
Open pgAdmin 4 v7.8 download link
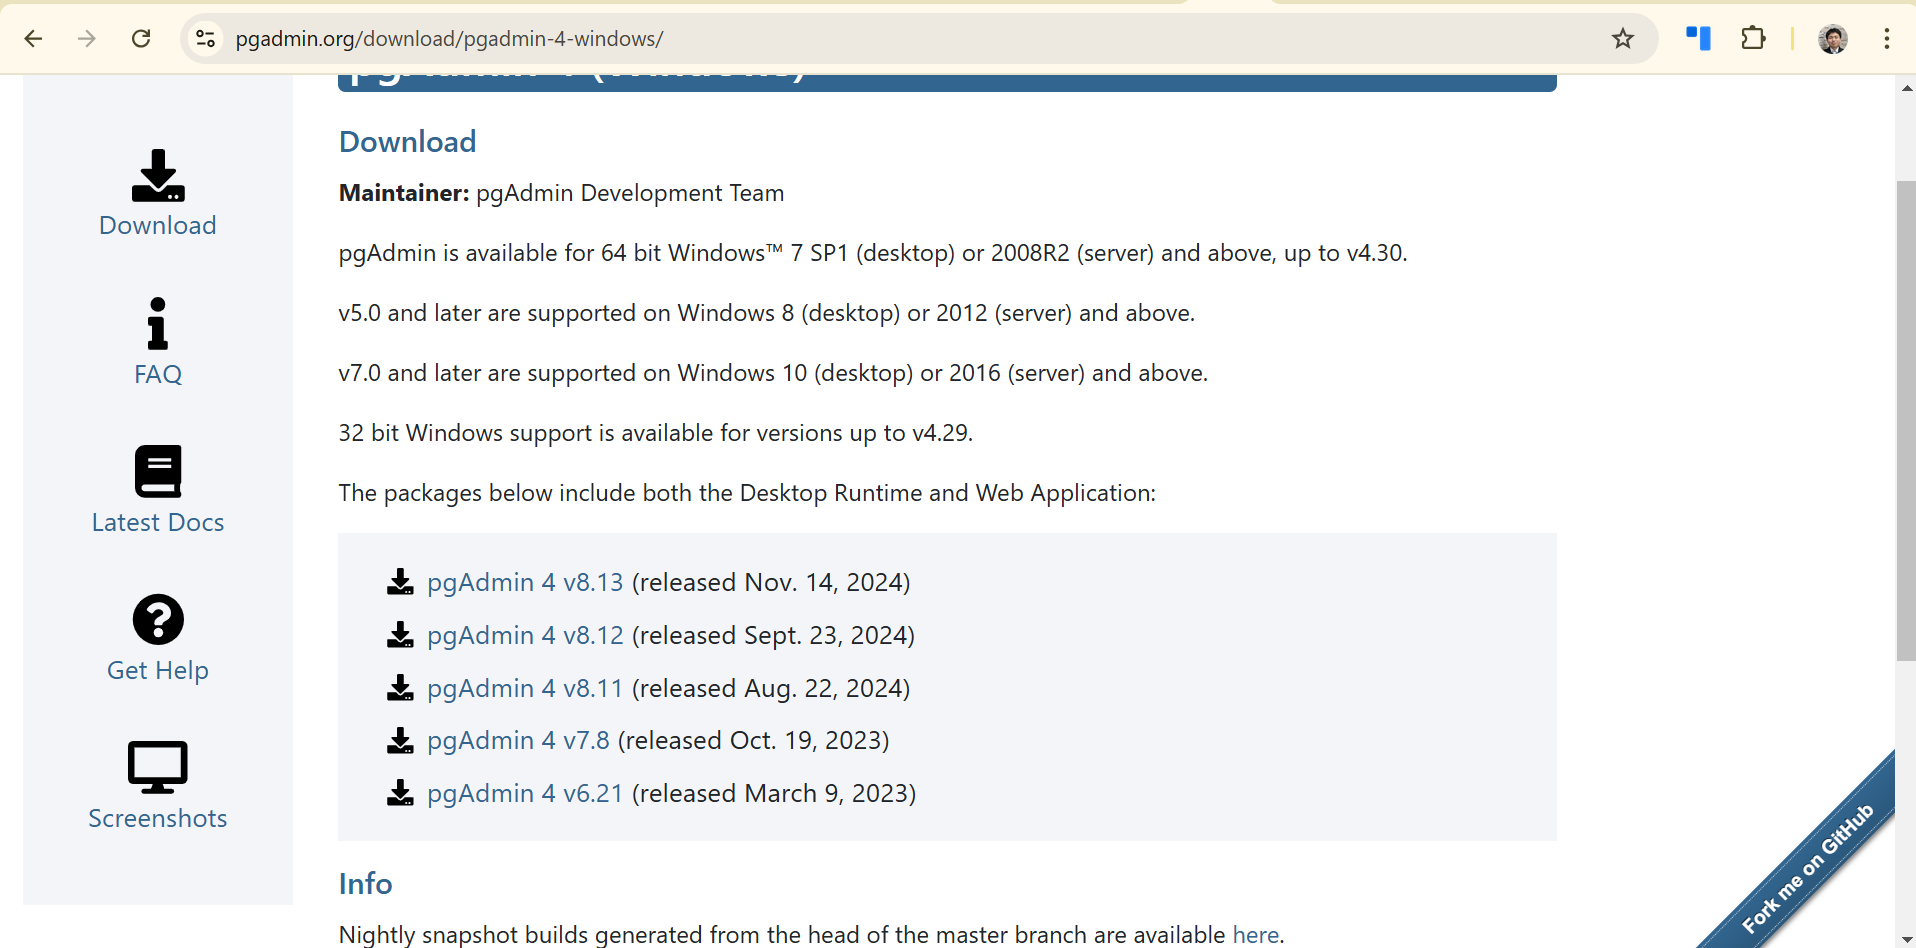coord(518,740)
